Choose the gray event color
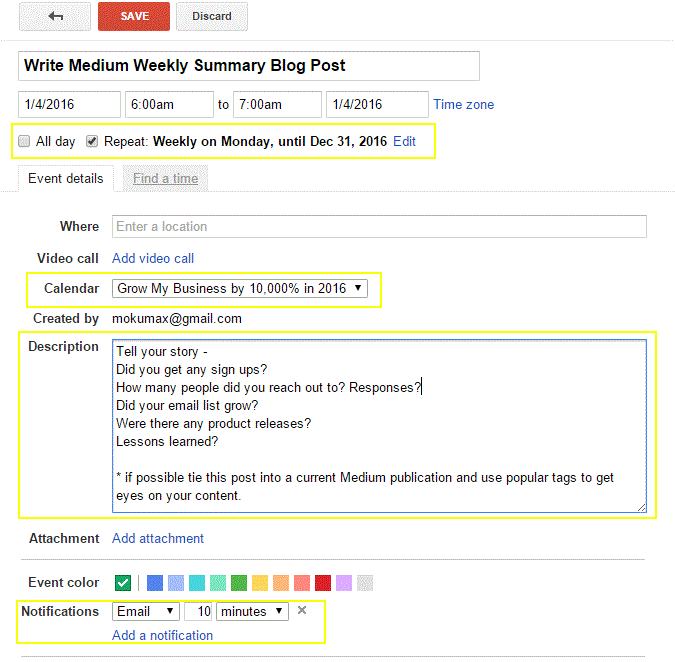 365,583
